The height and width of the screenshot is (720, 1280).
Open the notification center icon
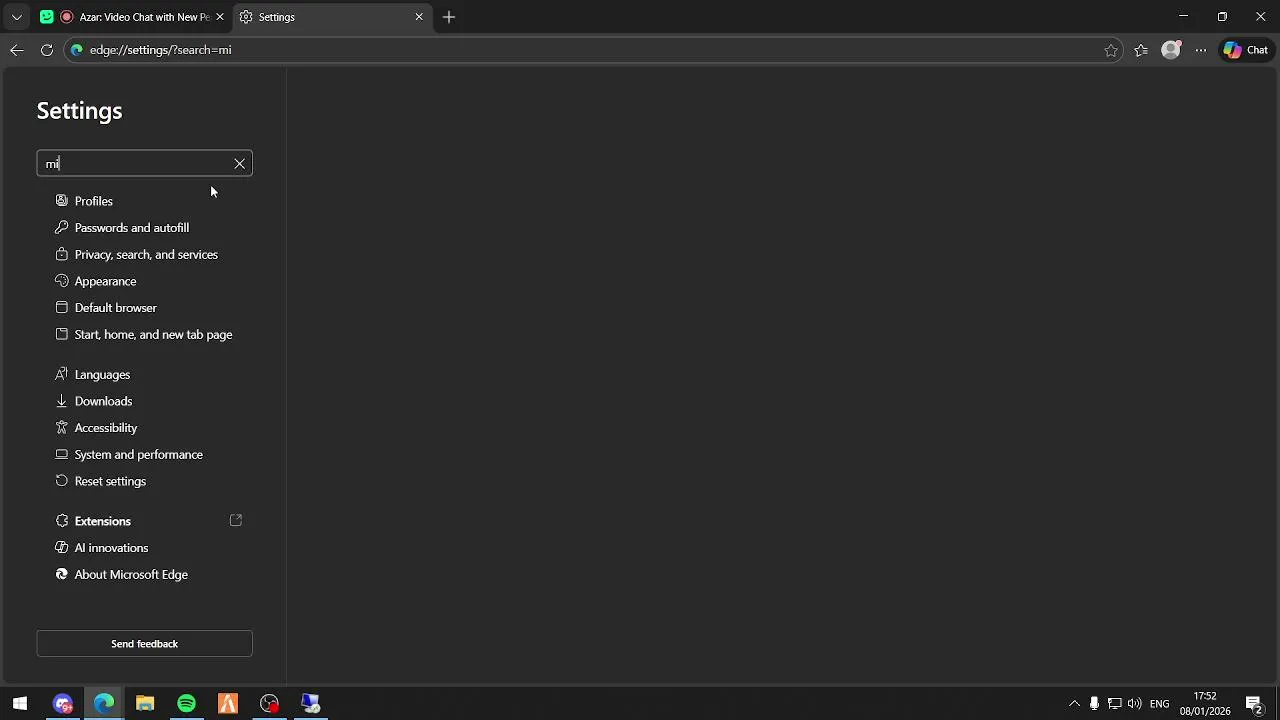(1254, 704)
